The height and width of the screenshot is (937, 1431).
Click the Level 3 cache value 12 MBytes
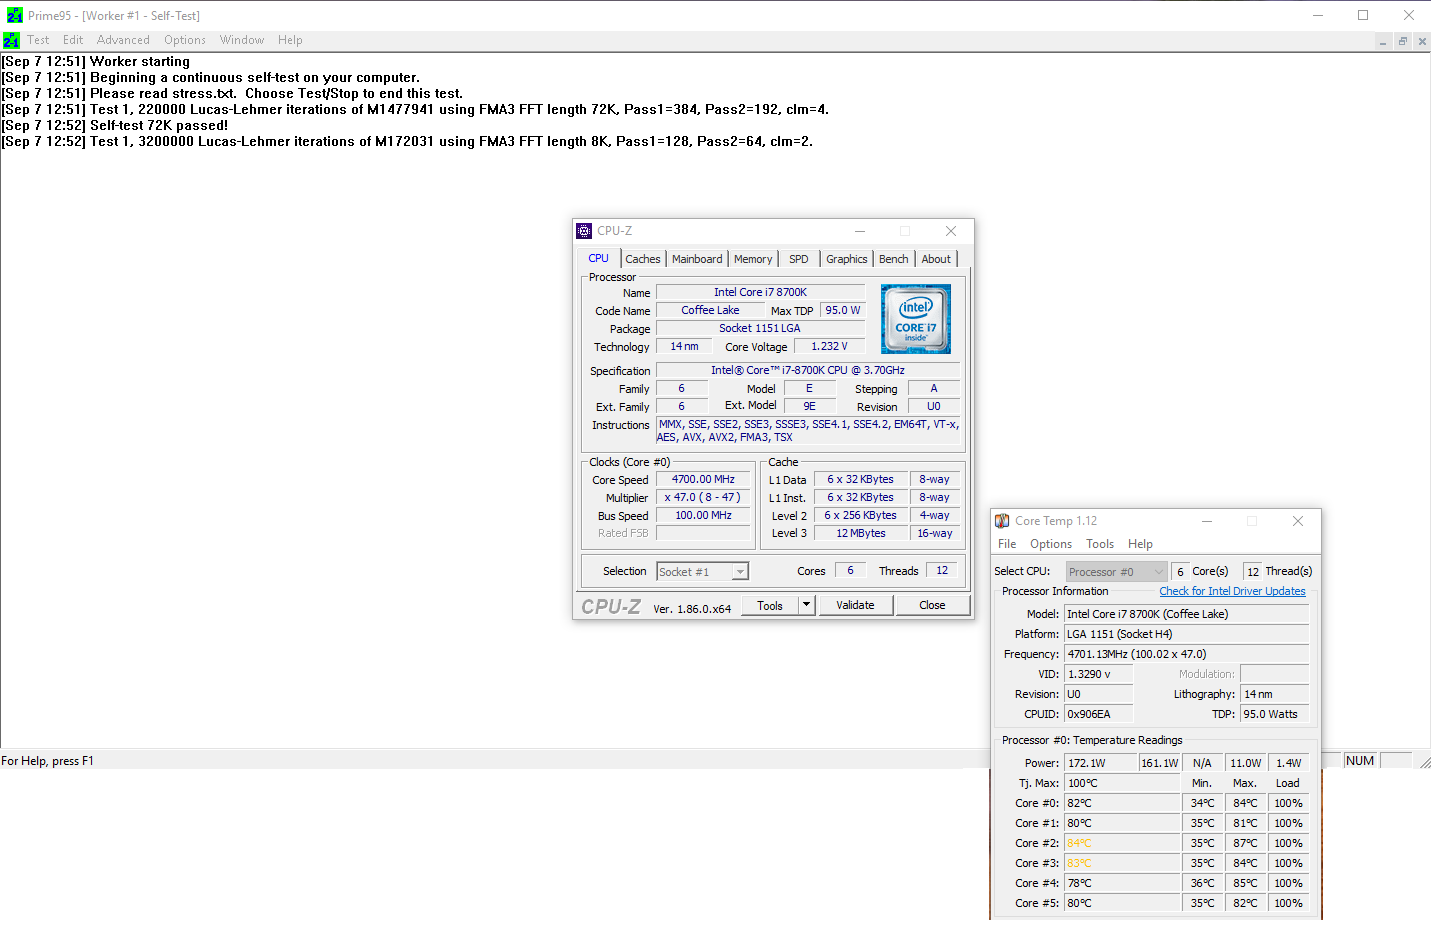[861, 533]
